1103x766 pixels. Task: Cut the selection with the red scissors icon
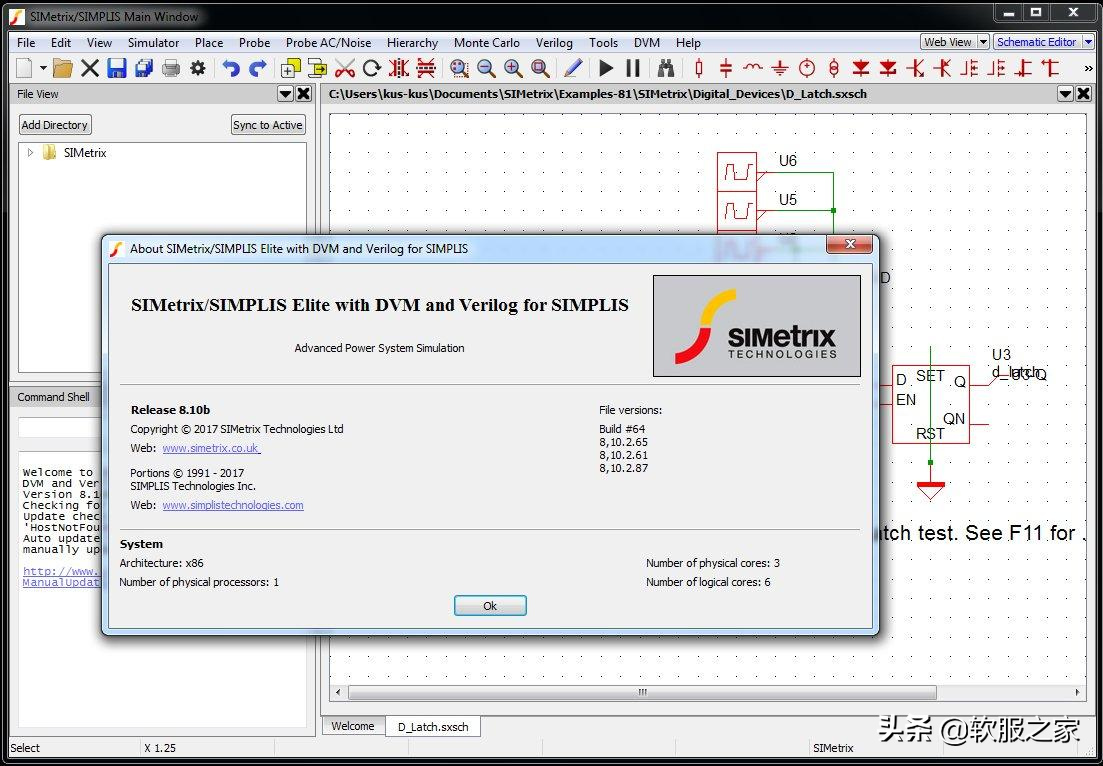tap(345, 68)
